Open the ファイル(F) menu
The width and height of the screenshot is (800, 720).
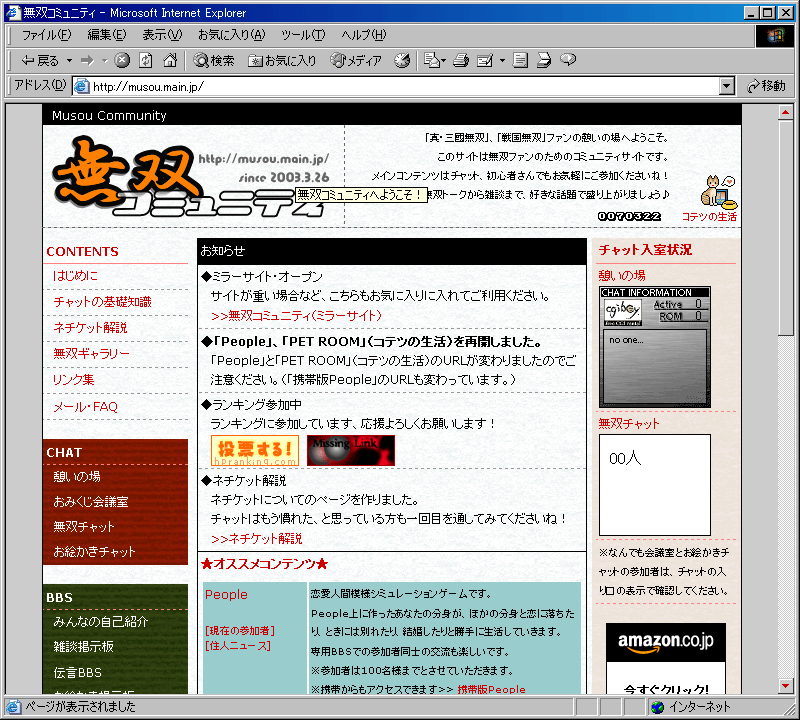pos(46,35)
